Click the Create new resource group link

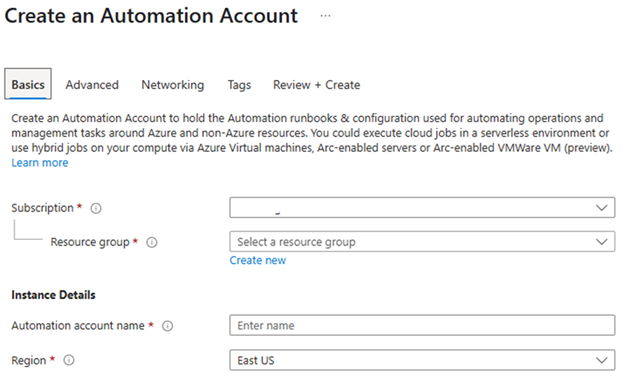257,260
